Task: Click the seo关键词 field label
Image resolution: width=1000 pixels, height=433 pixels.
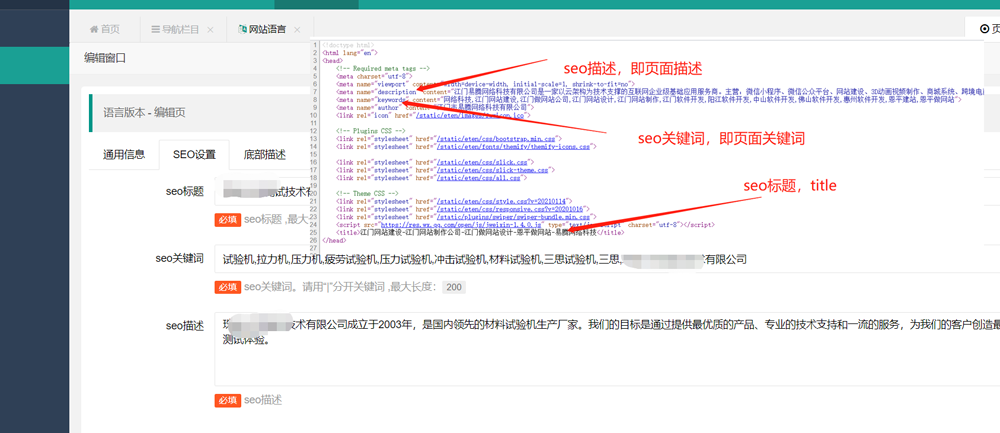Action: [180, 258]
